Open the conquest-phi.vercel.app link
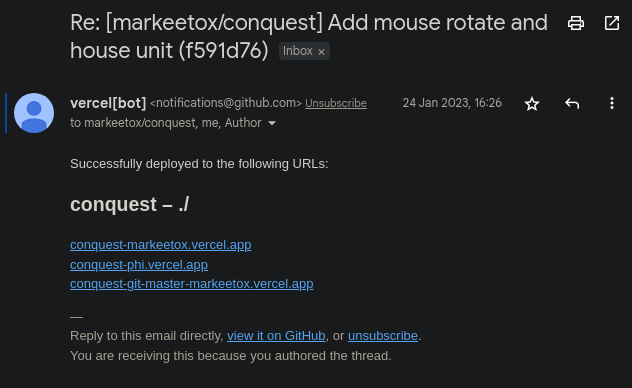Image resolution: width=632 pixels, height=388 pixels. tap(139, 265)
